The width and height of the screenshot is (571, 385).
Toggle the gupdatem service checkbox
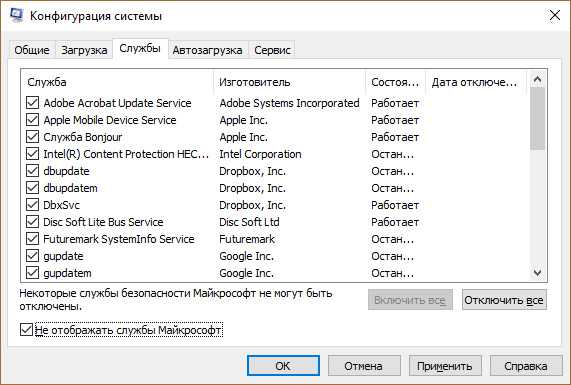pyautogui.click(x=32, y=273)
